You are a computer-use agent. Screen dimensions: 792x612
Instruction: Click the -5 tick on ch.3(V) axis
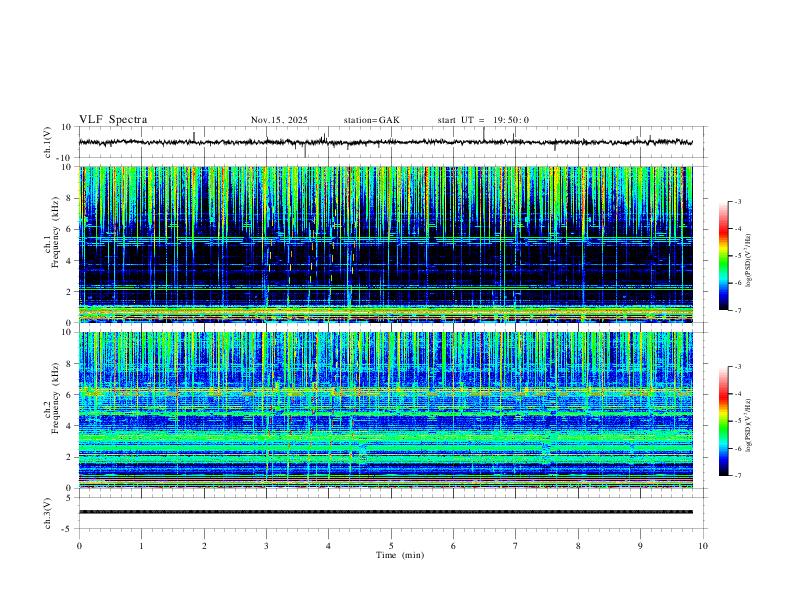pyautogui.click(x=68, y=529)
